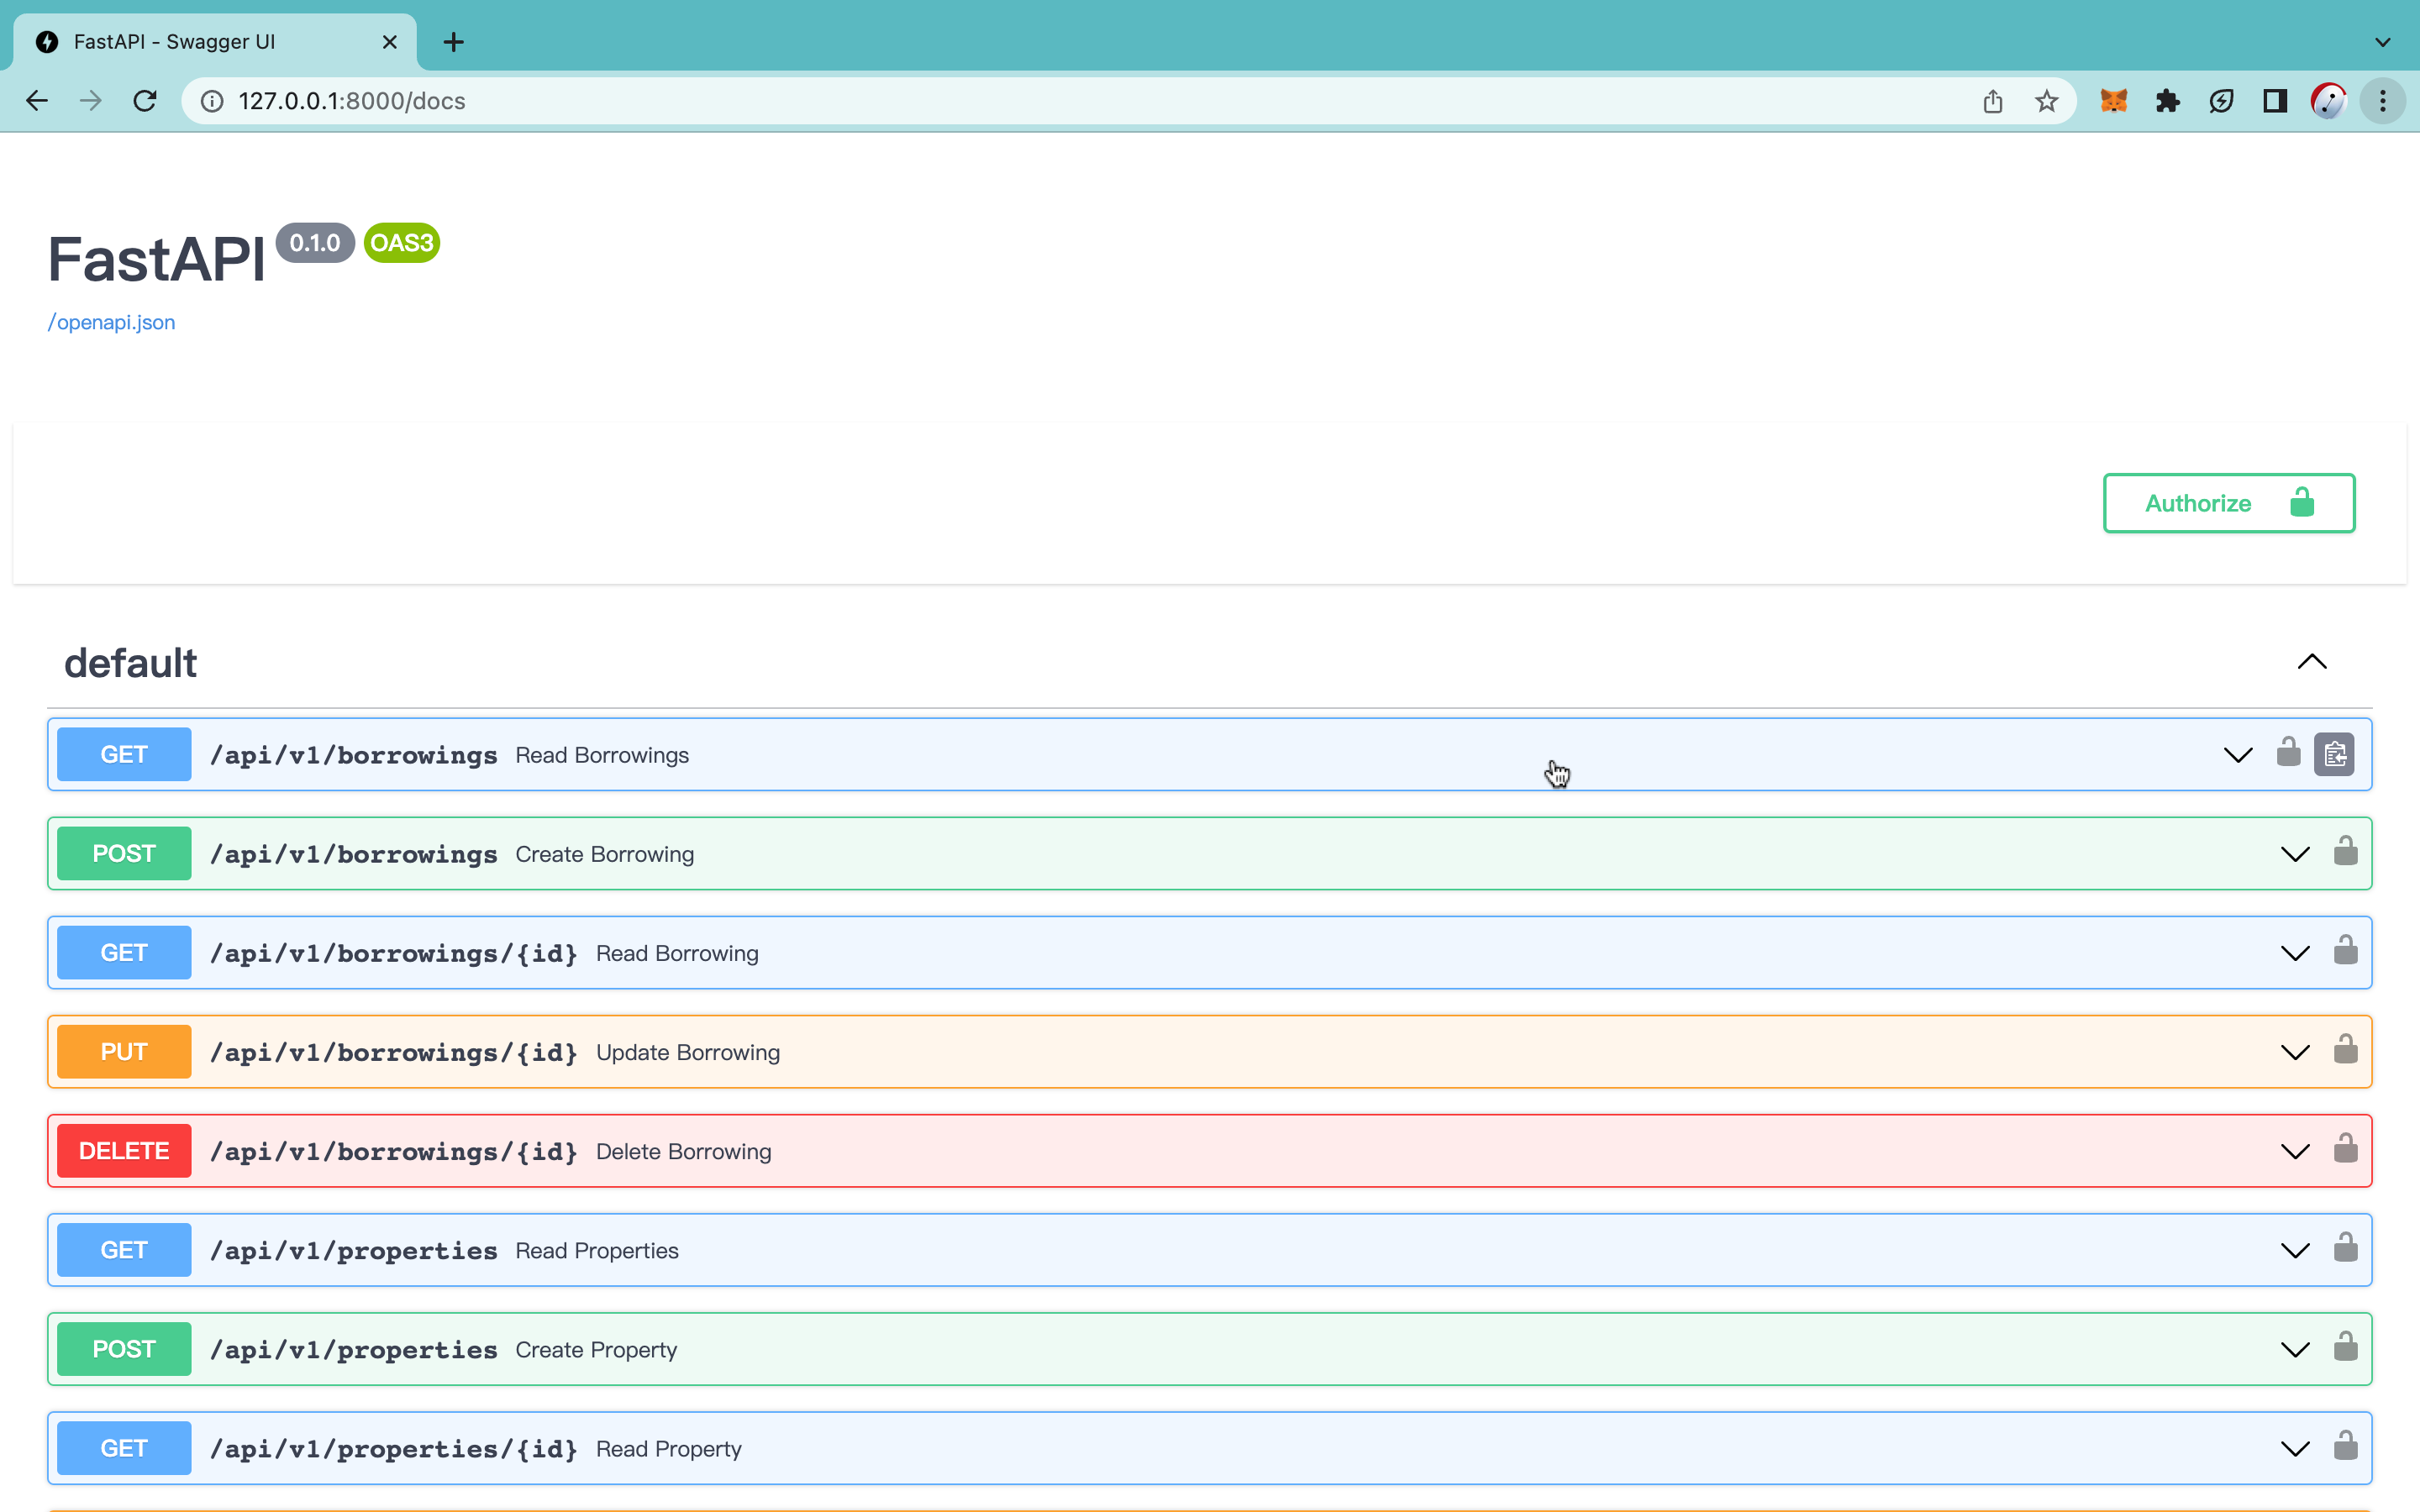Image resolution: width=2420 pixels, height=1512 pixels.
Task: Open the browser extensions puzzle icon
Action: click(2167, 101)
